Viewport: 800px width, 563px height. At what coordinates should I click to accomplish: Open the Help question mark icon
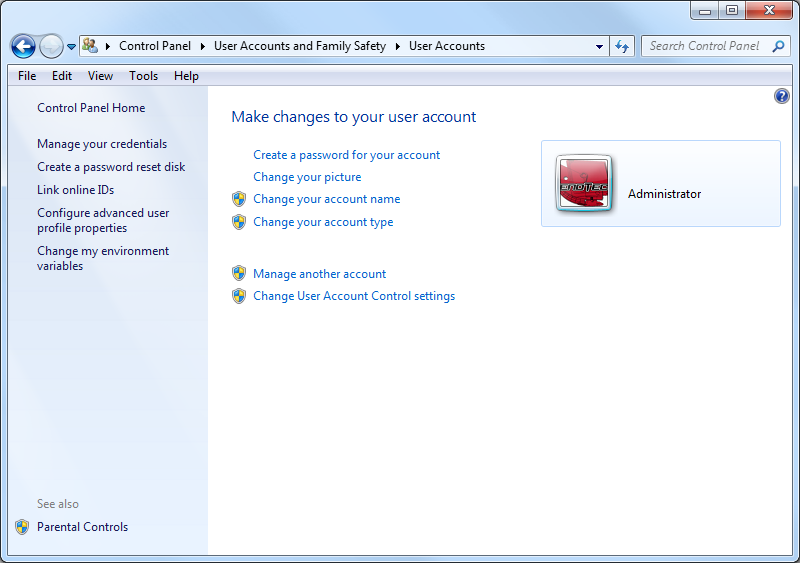coord(782,96)
